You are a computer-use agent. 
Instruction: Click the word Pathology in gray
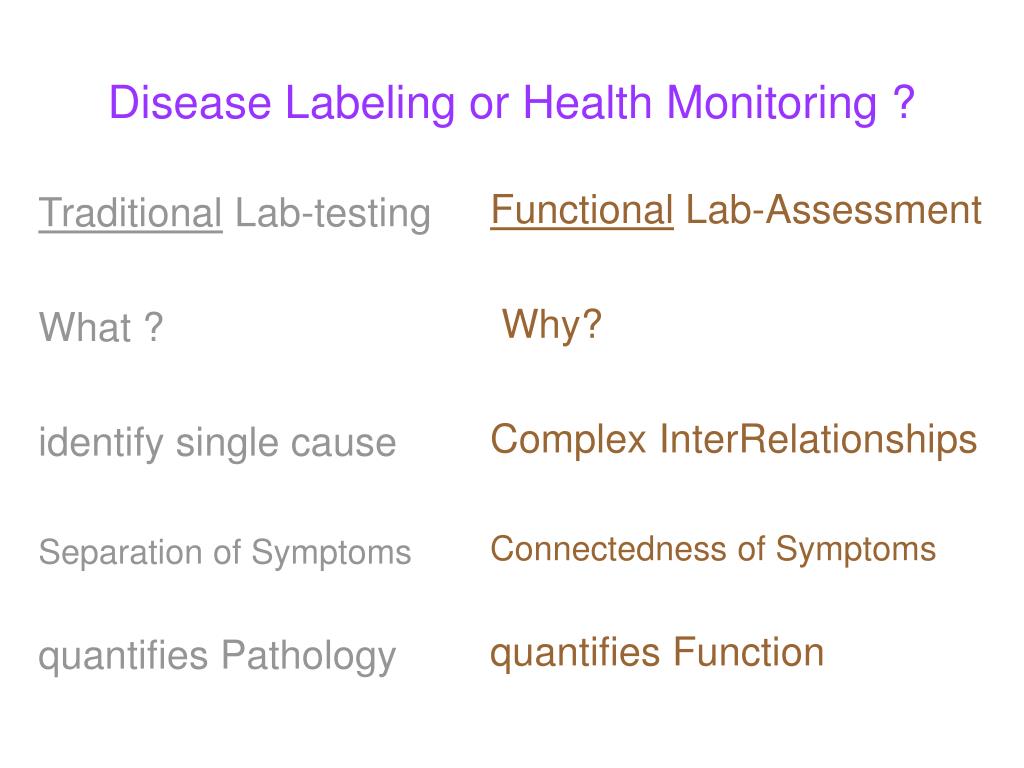click(308, 656)
